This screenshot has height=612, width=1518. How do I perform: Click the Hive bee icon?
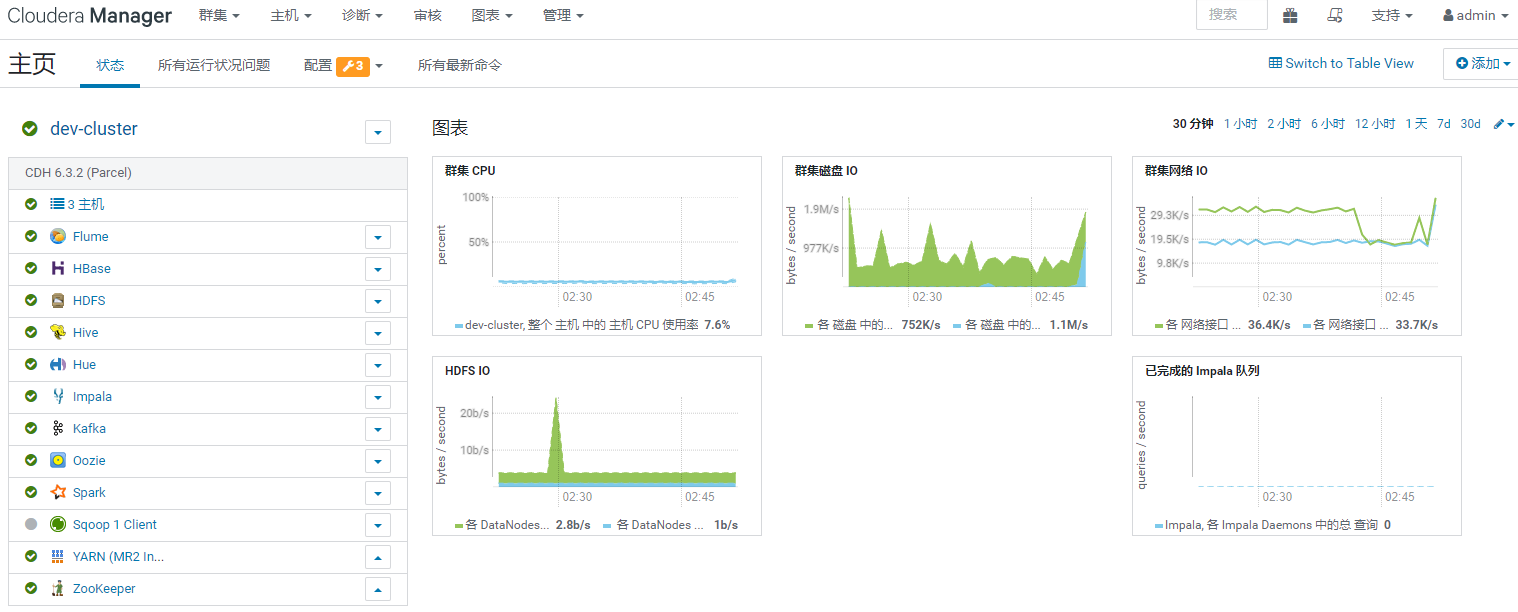(x=58, y=333)
